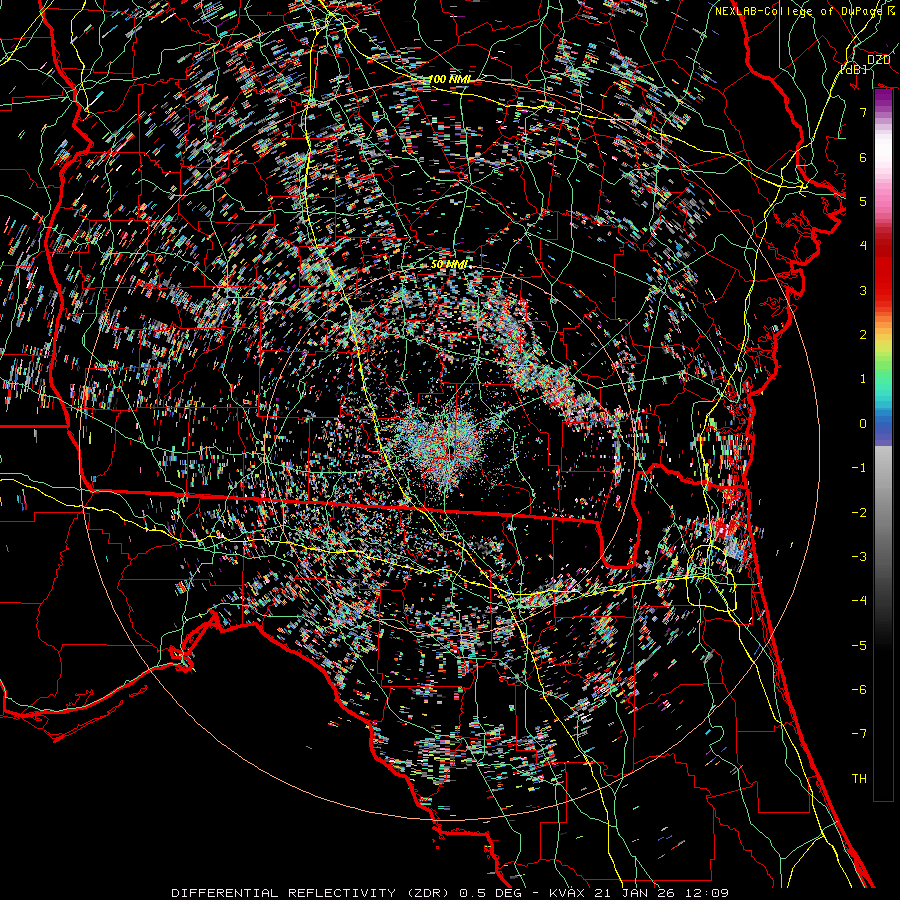
Task: Click the "-6" value on the color scale
Action: click(x=859, y=690)
